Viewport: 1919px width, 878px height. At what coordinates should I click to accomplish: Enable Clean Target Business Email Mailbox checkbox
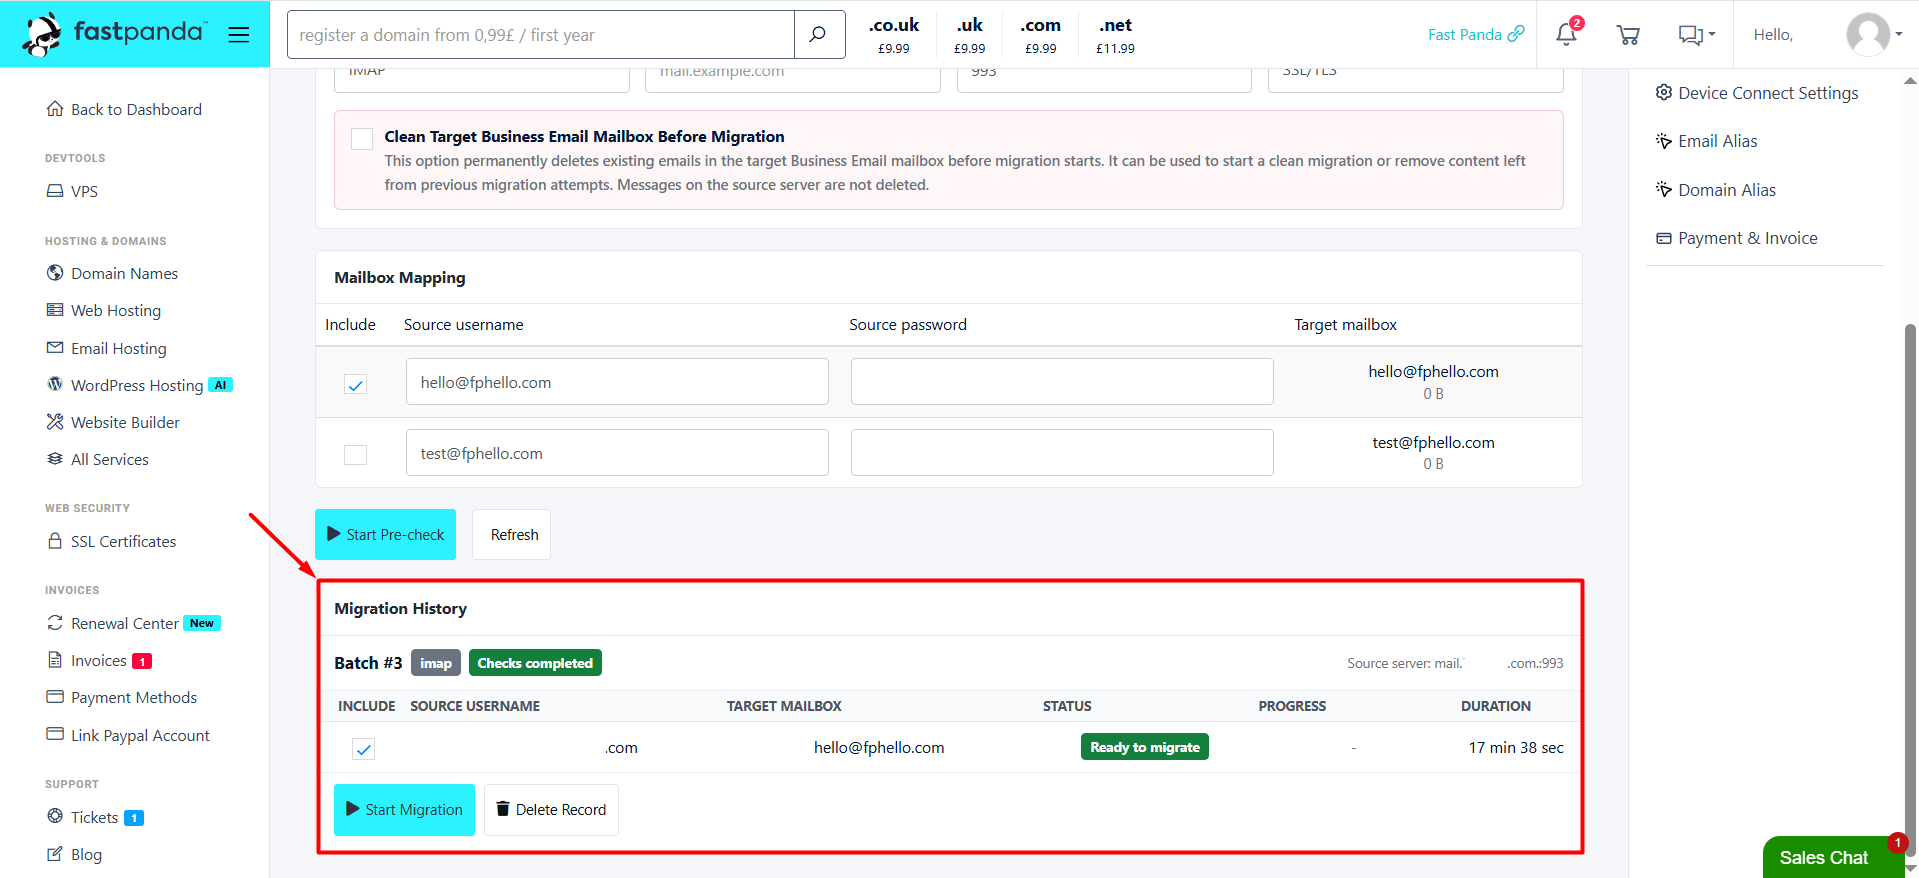click(362, 138)
